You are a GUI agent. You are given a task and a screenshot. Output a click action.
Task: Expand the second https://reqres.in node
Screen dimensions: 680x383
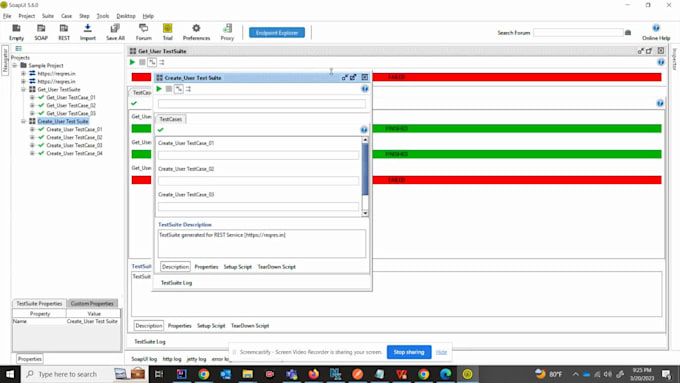[x=23, y=81]
